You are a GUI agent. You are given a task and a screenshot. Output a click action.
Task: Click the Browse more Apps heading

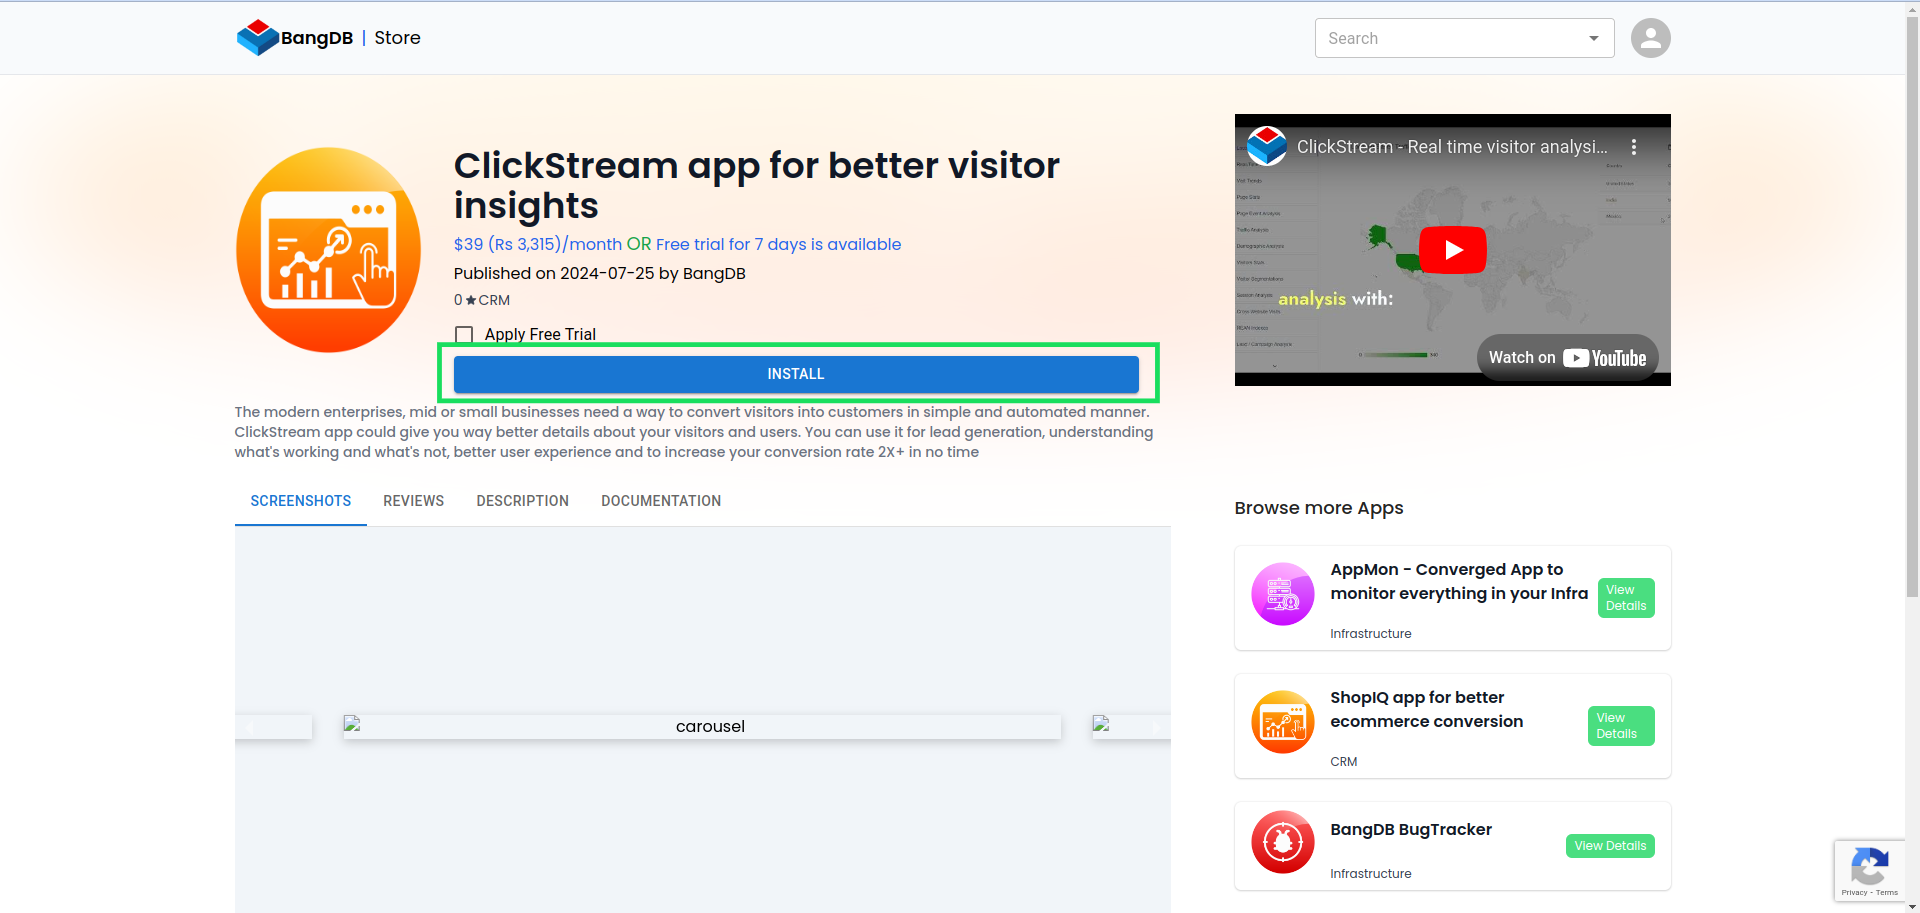coord(1319,508)
